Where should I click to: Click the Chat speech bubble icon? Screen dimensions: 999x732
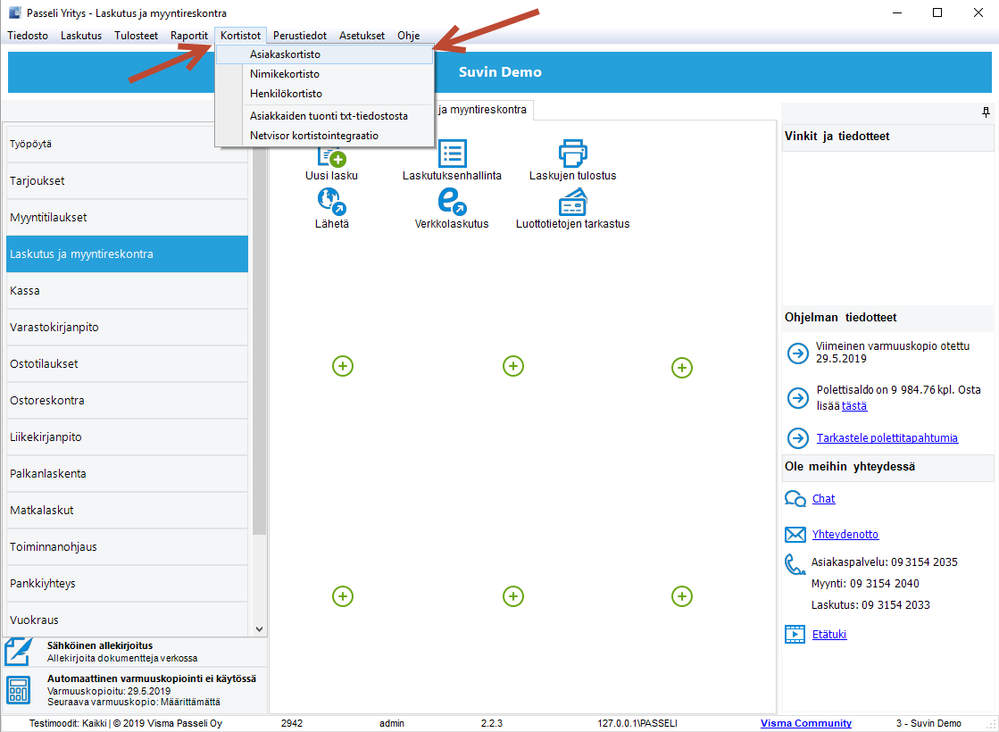pos(795,499)
